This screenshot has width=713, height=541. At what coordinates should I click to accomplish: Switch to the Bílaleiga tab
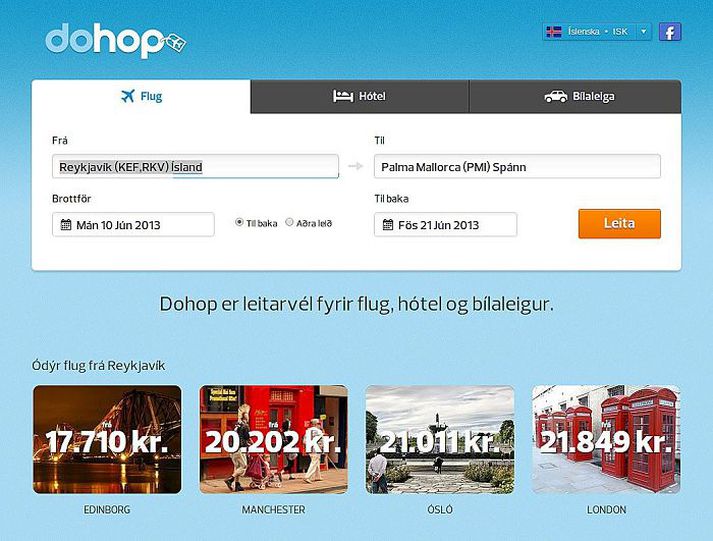pos(575,96)
